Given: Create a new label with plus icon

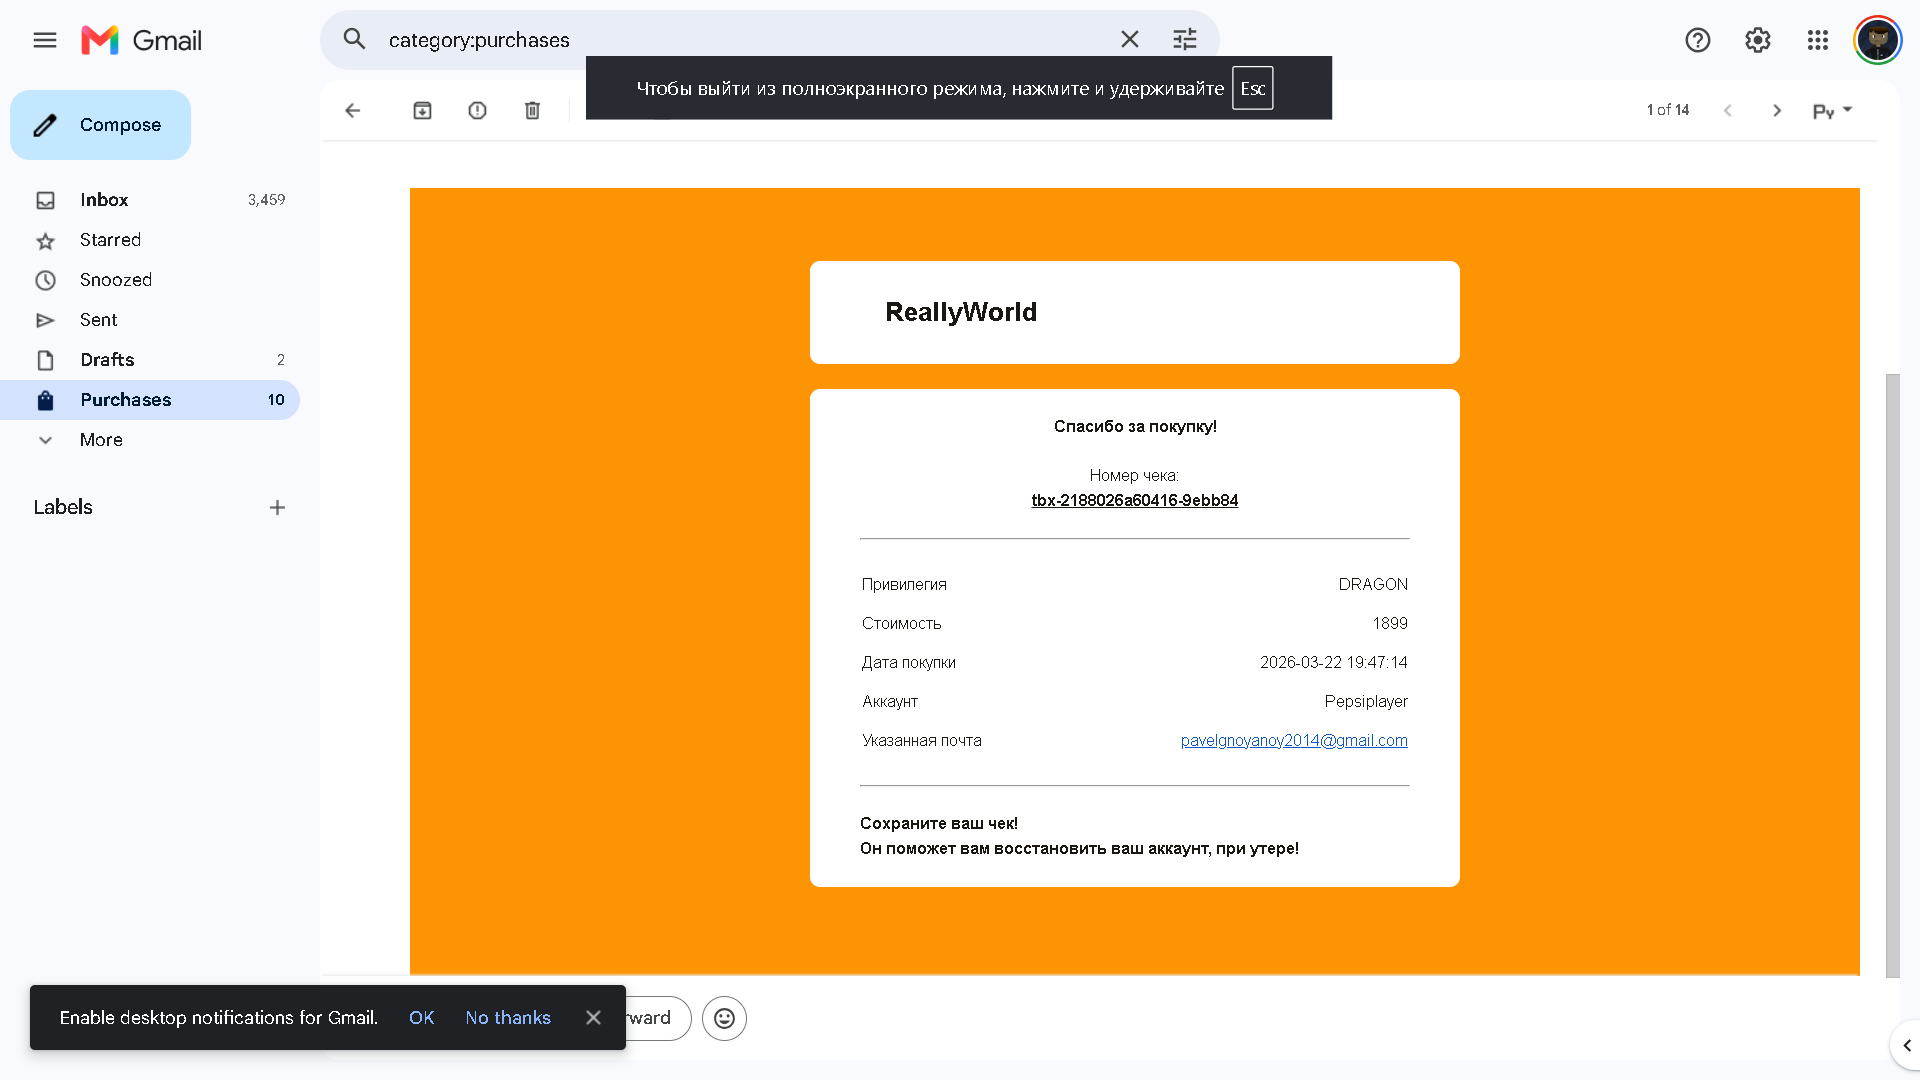Looking at the screenshot, I should pyautogui.click(x=277, y=507).
